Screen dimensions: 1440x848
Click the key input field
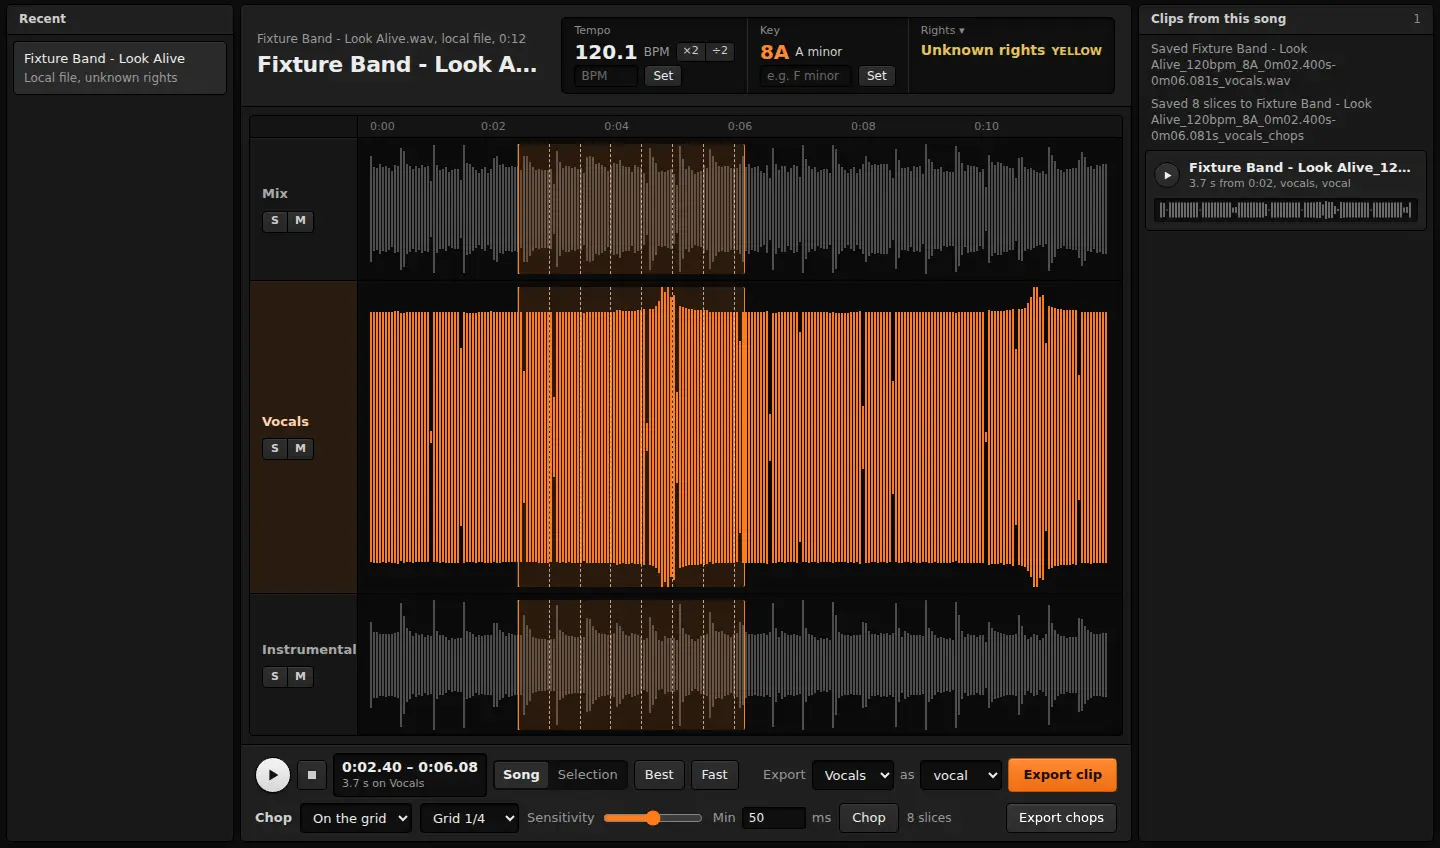click(806, 76)
